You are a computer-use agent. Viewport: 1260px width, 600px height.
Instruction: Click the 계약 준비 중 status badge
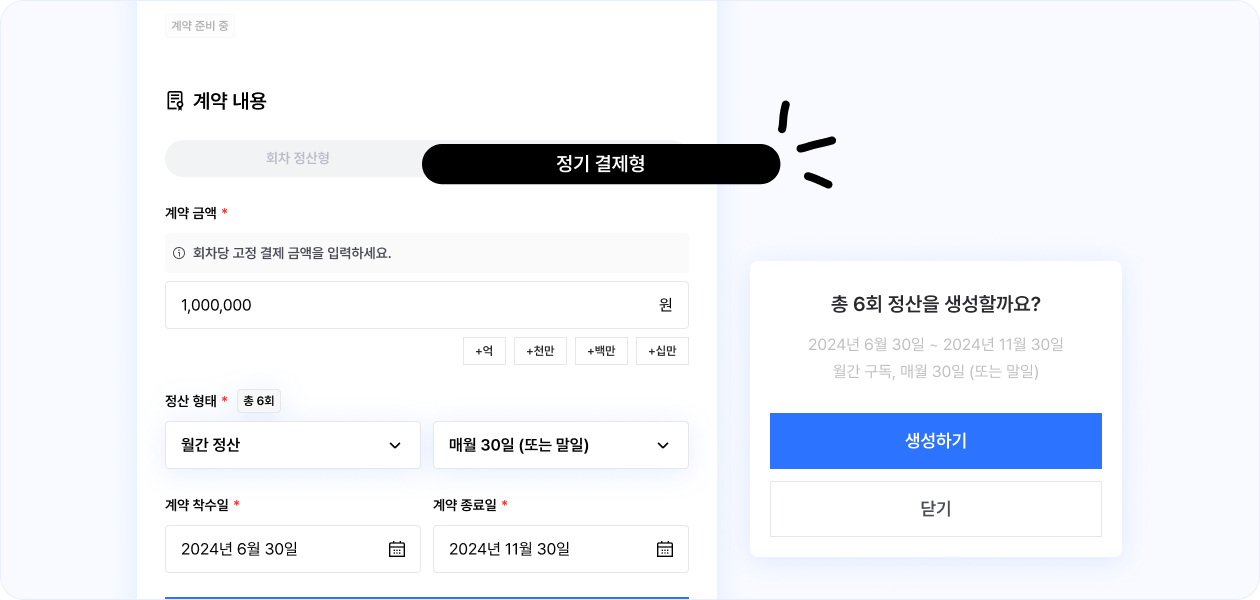point(200,26)
